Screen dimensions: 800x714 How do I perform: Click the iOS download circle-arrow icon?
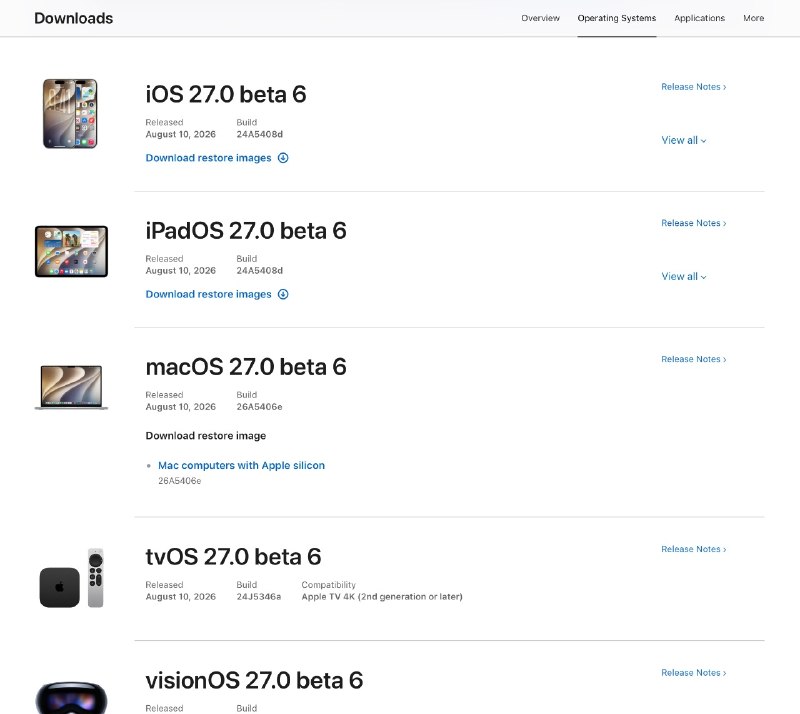tap(283, 158)
